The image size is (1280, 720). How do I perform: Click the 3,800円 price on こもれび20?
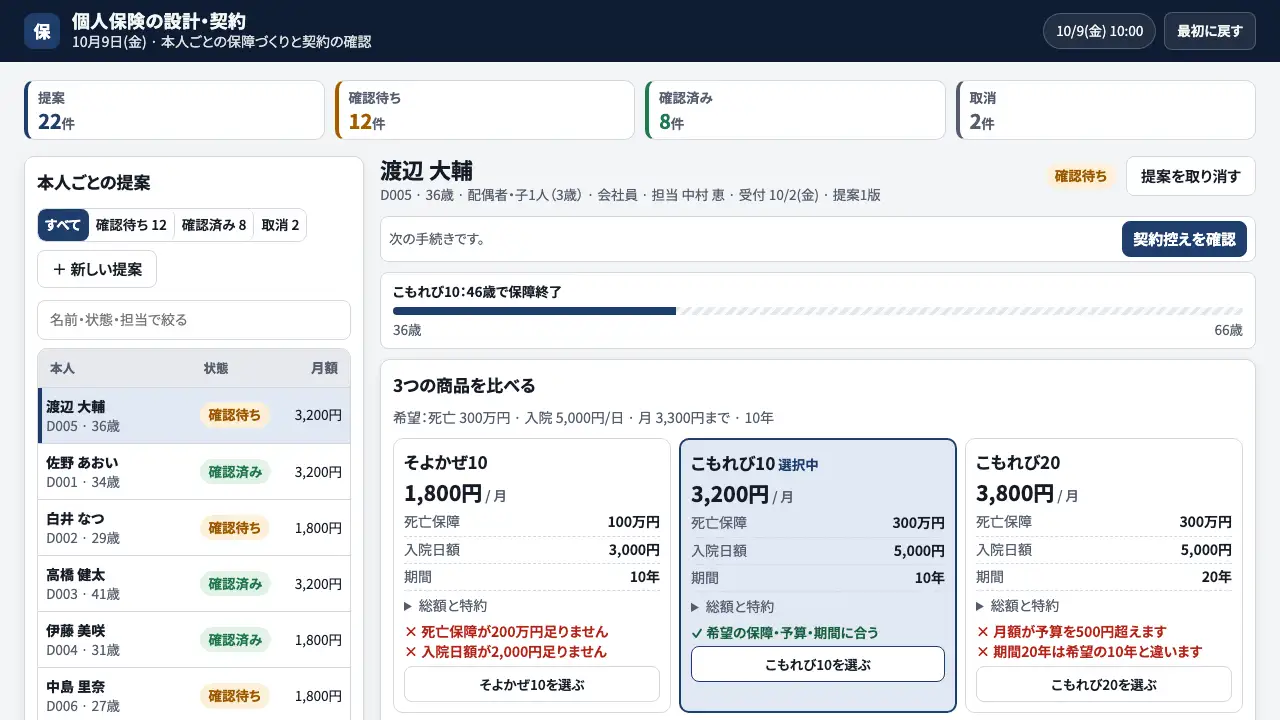tap(1015, 492)
